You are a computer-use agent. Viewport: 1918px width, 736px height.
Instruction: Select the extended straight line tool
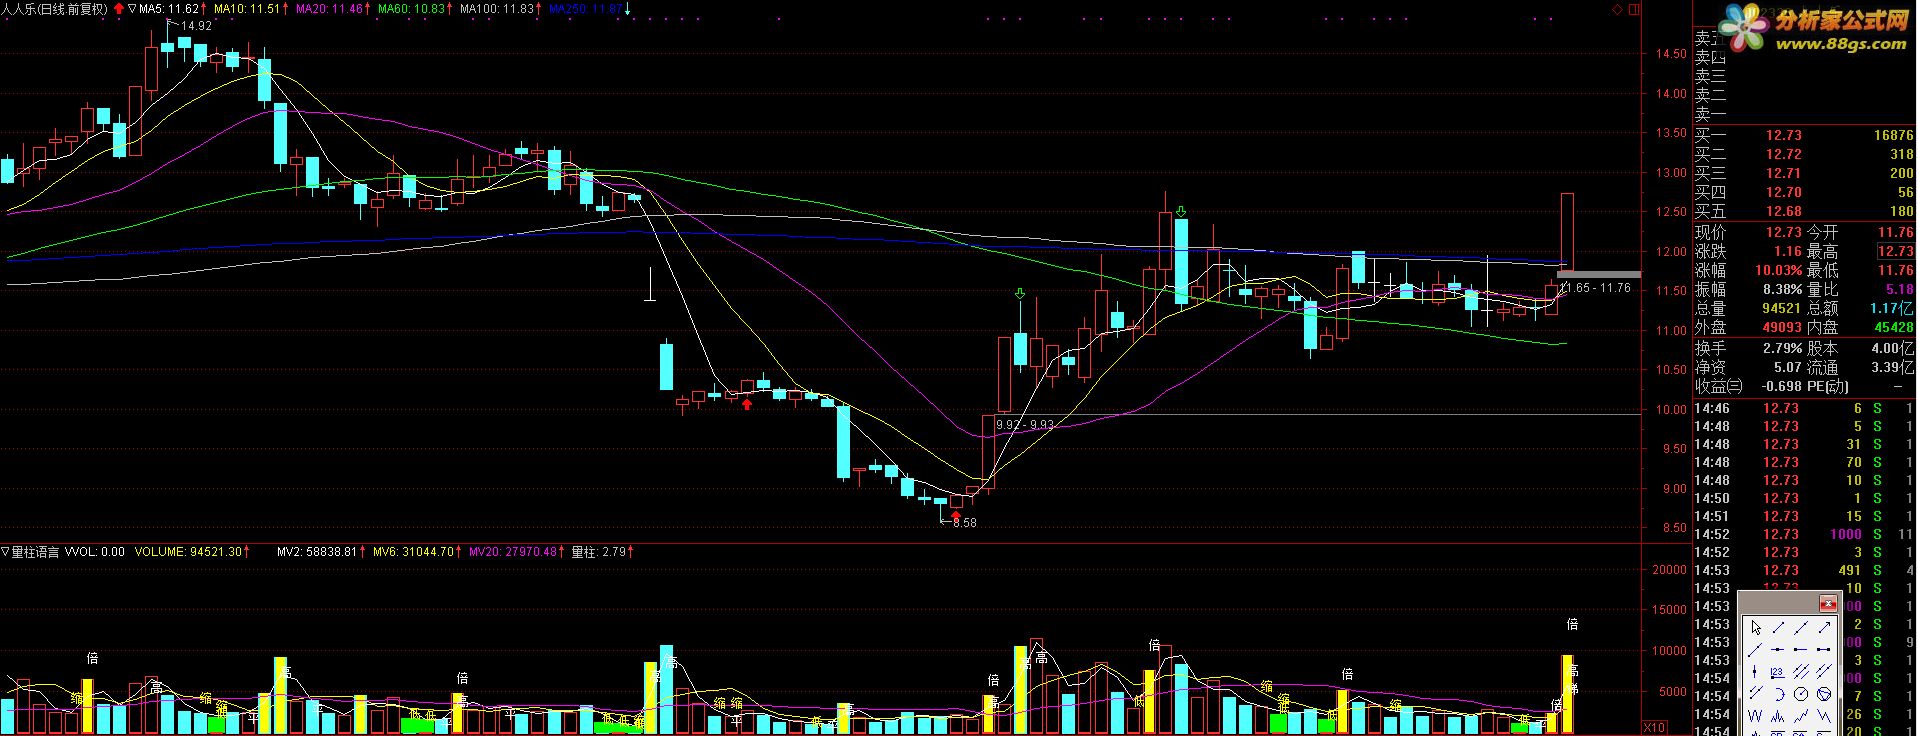tap(1801, 628)
